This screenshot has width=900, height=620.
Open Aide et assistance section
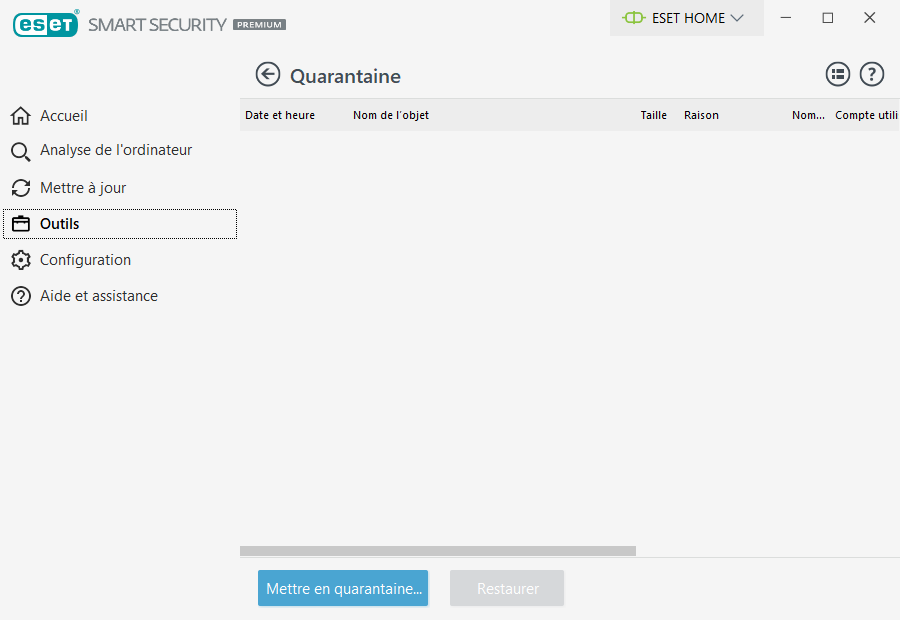(99, 296)
